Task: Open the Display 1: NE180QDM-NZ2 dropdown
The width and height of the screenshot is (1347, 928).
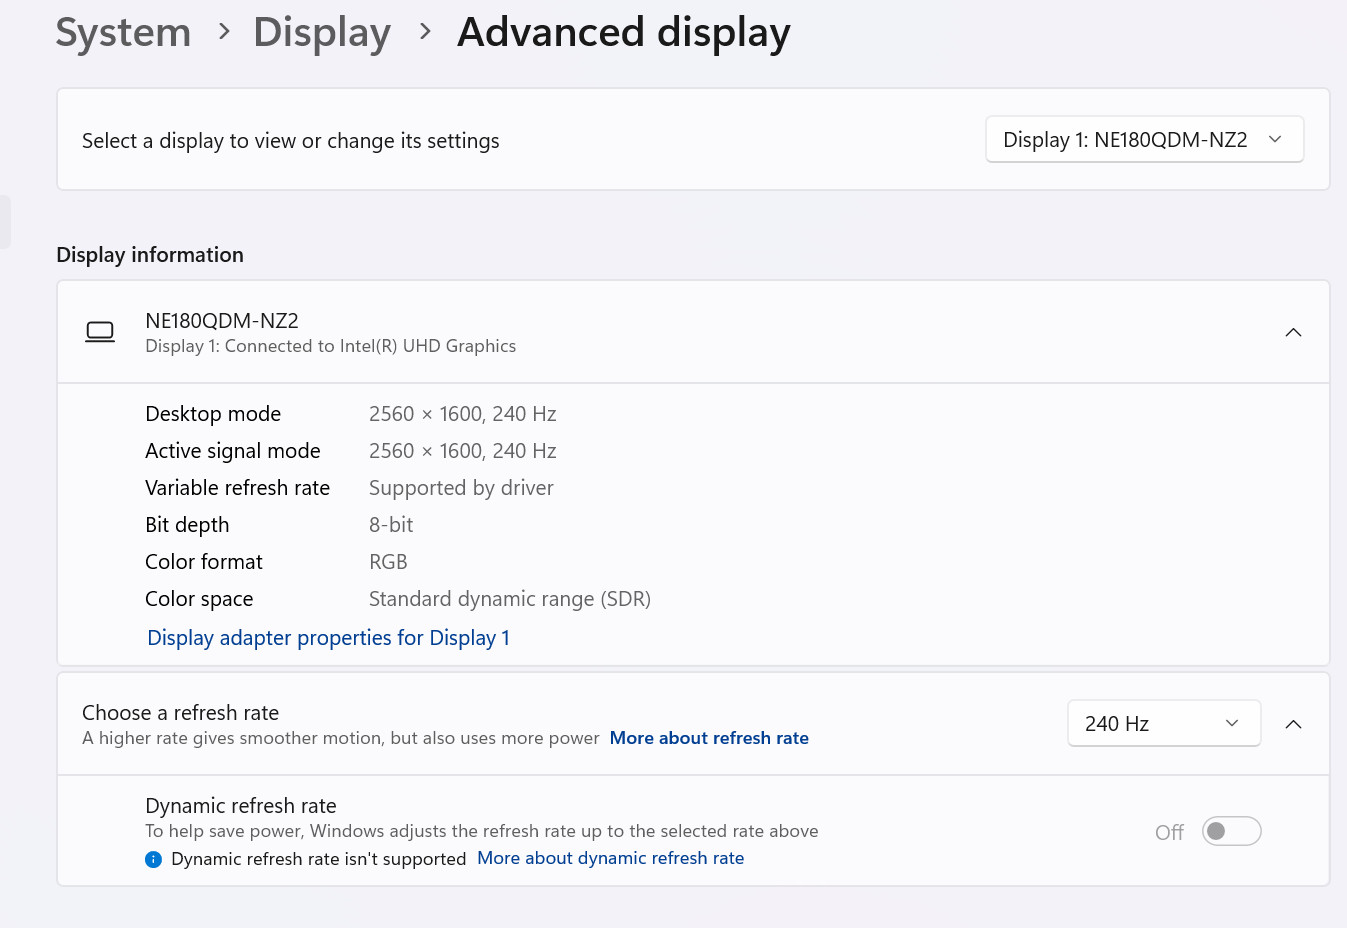Action: (1144, 140)
